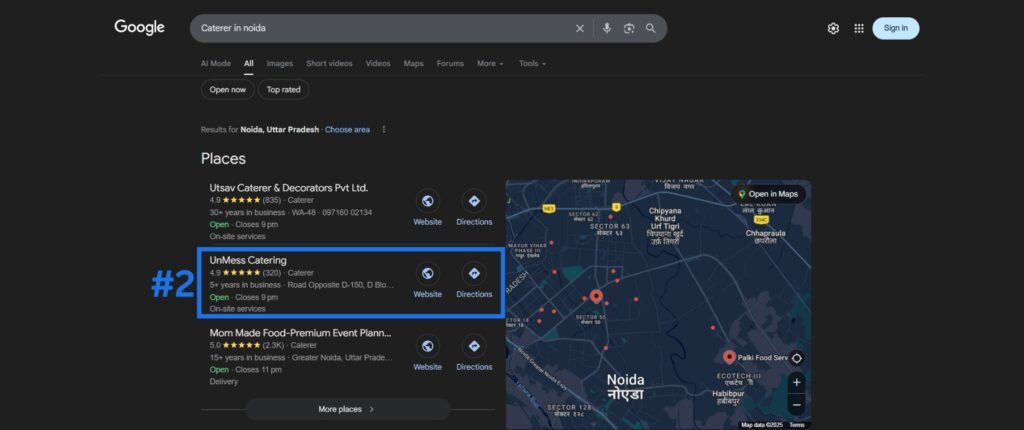Switch to the AI Mode tab
Viewport: 1024px width, 430px height.
click(215, 63)
